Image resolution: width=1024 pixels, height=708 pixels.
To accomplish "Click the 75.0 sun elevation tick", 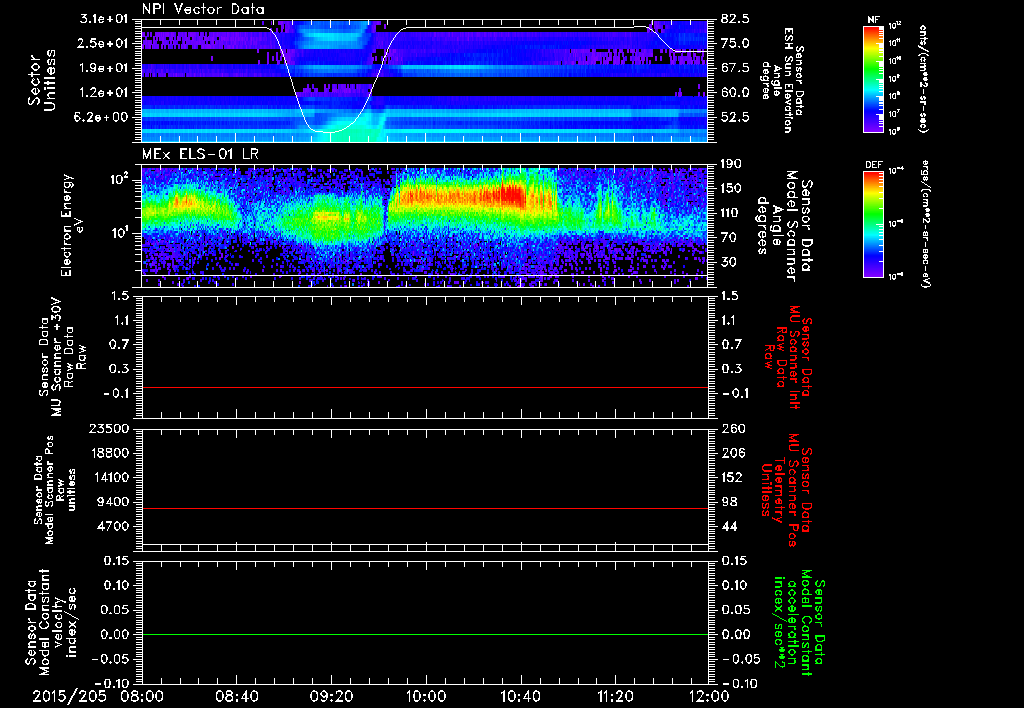I will 735,43.
